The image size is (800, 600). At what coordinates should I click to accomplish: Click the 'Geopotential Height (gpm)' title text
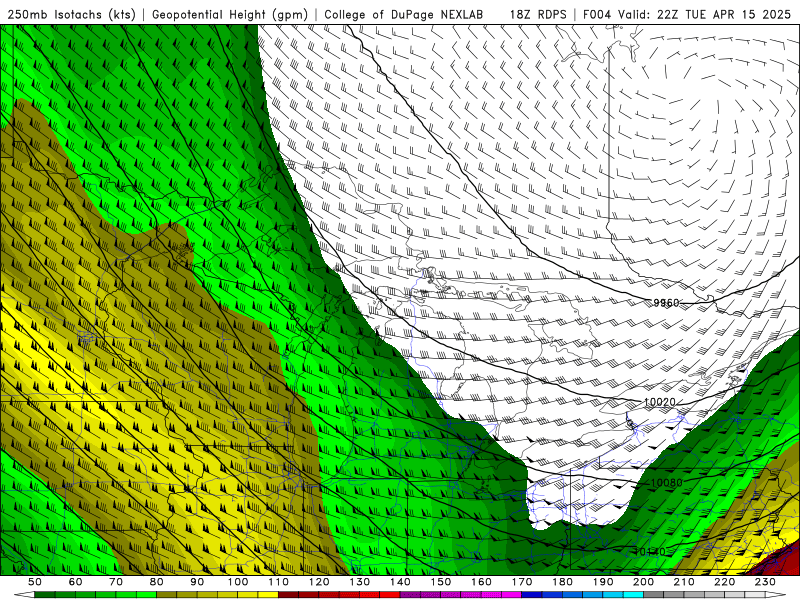pyautogui.click(x=231, y=14)
